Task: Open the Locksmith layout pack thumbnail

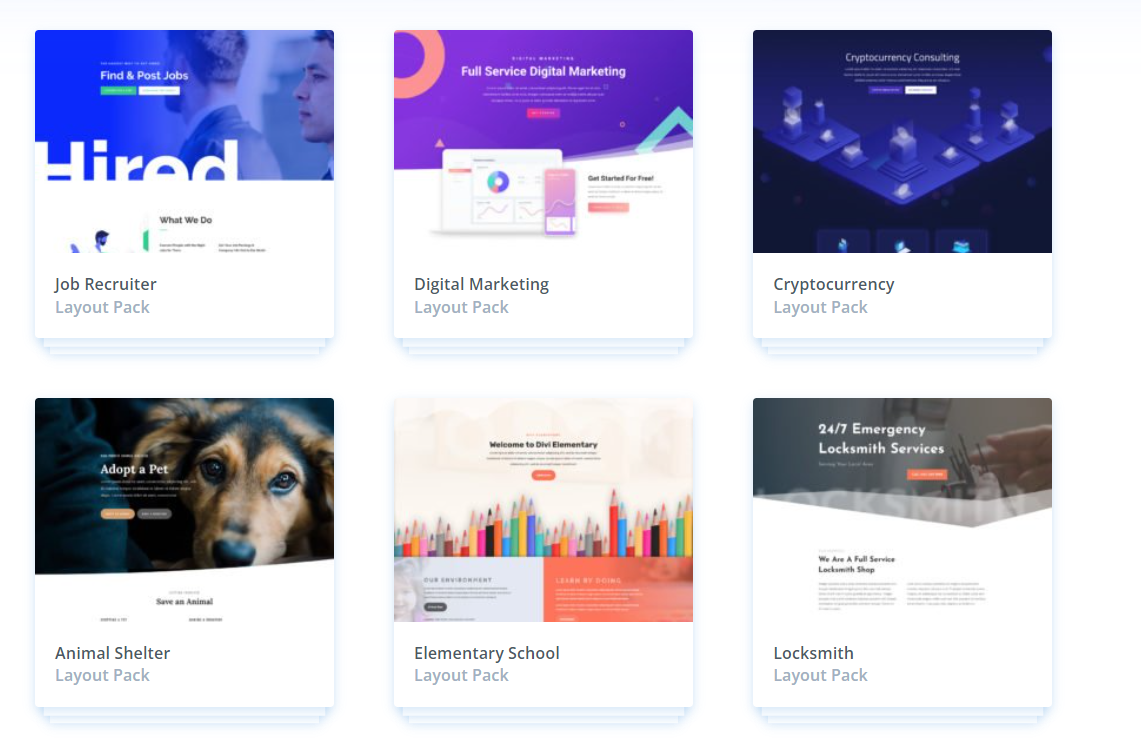Action: pyautogui.click(x=902, y=509)
